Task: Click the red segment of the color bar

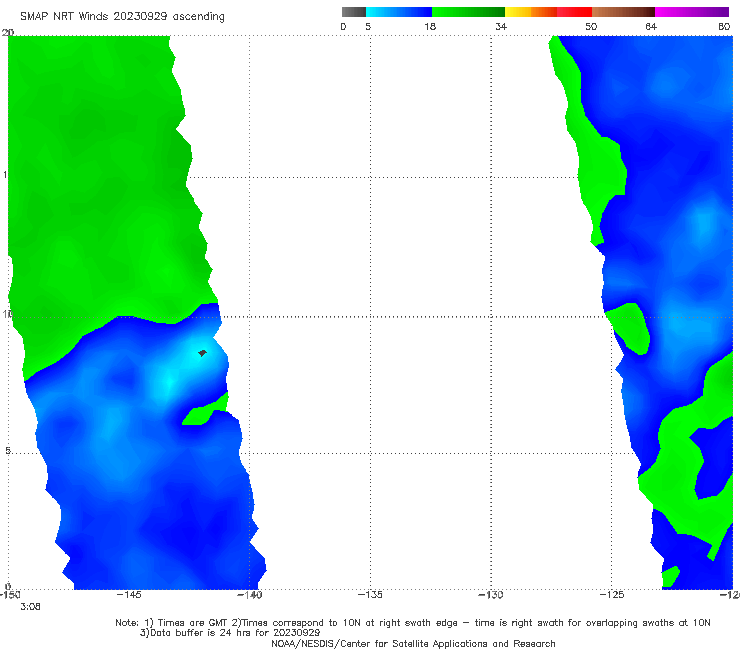Action: [574, 12]
